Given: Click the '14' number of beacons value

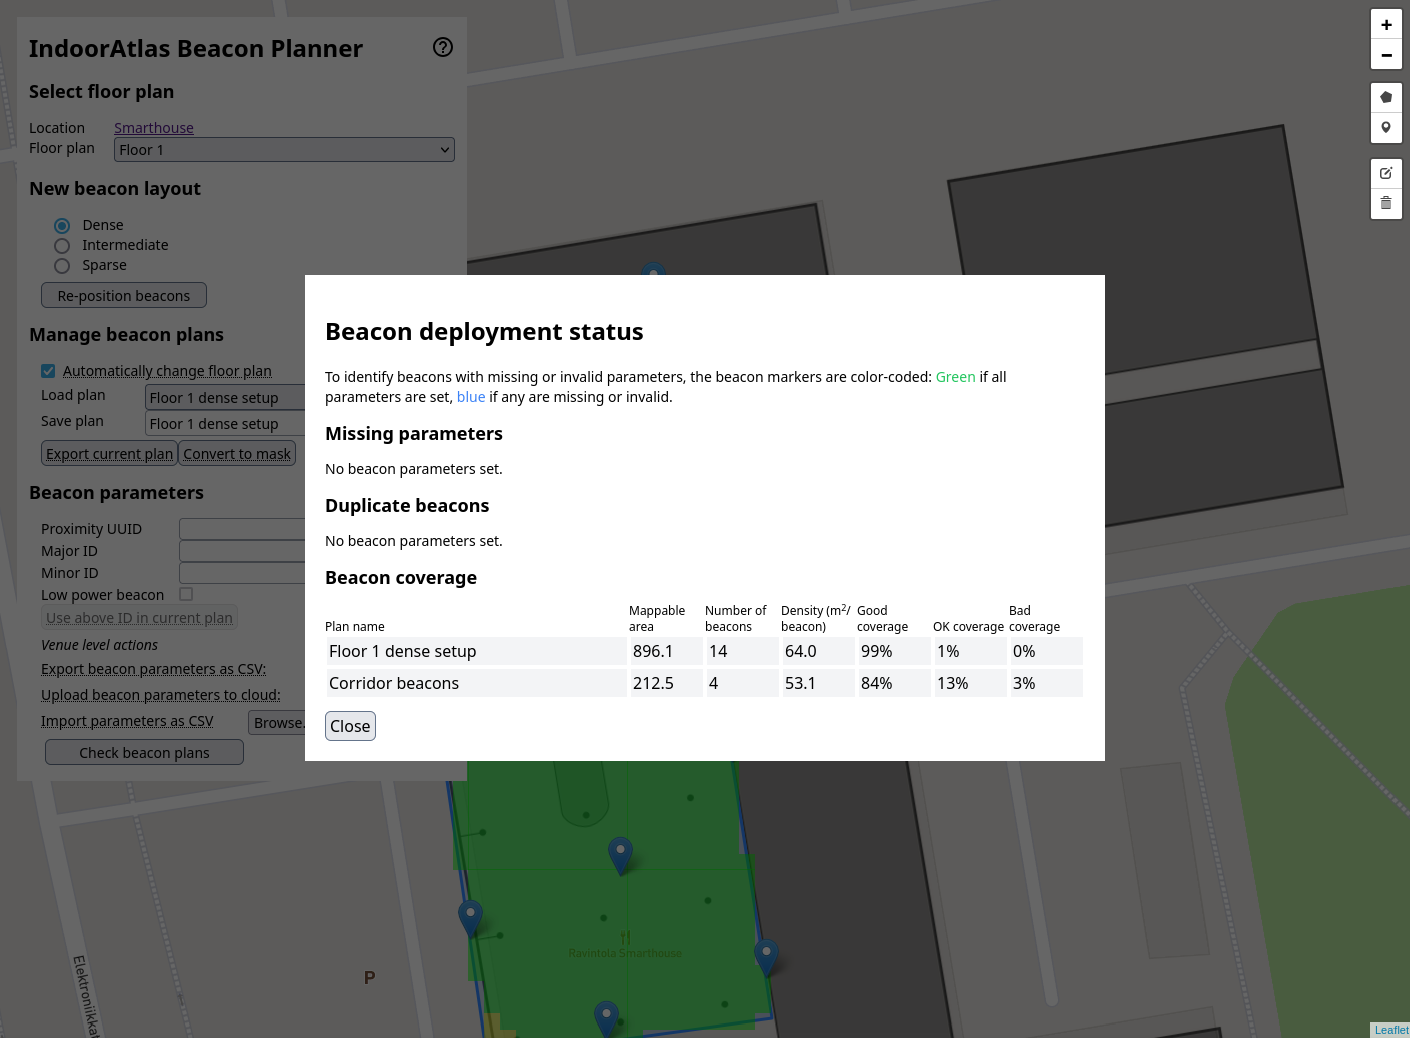Looking at the screenshot, I should pyautogui.click(x=742, y=651).
